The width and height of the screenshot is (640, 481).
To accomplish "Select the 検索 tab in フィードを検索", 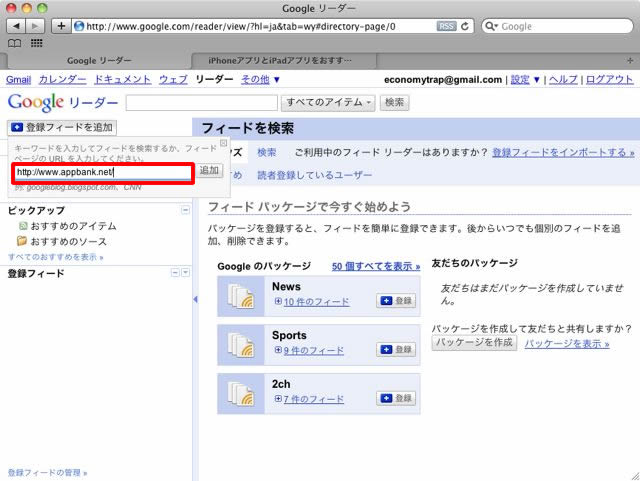I will coord(267,152).
